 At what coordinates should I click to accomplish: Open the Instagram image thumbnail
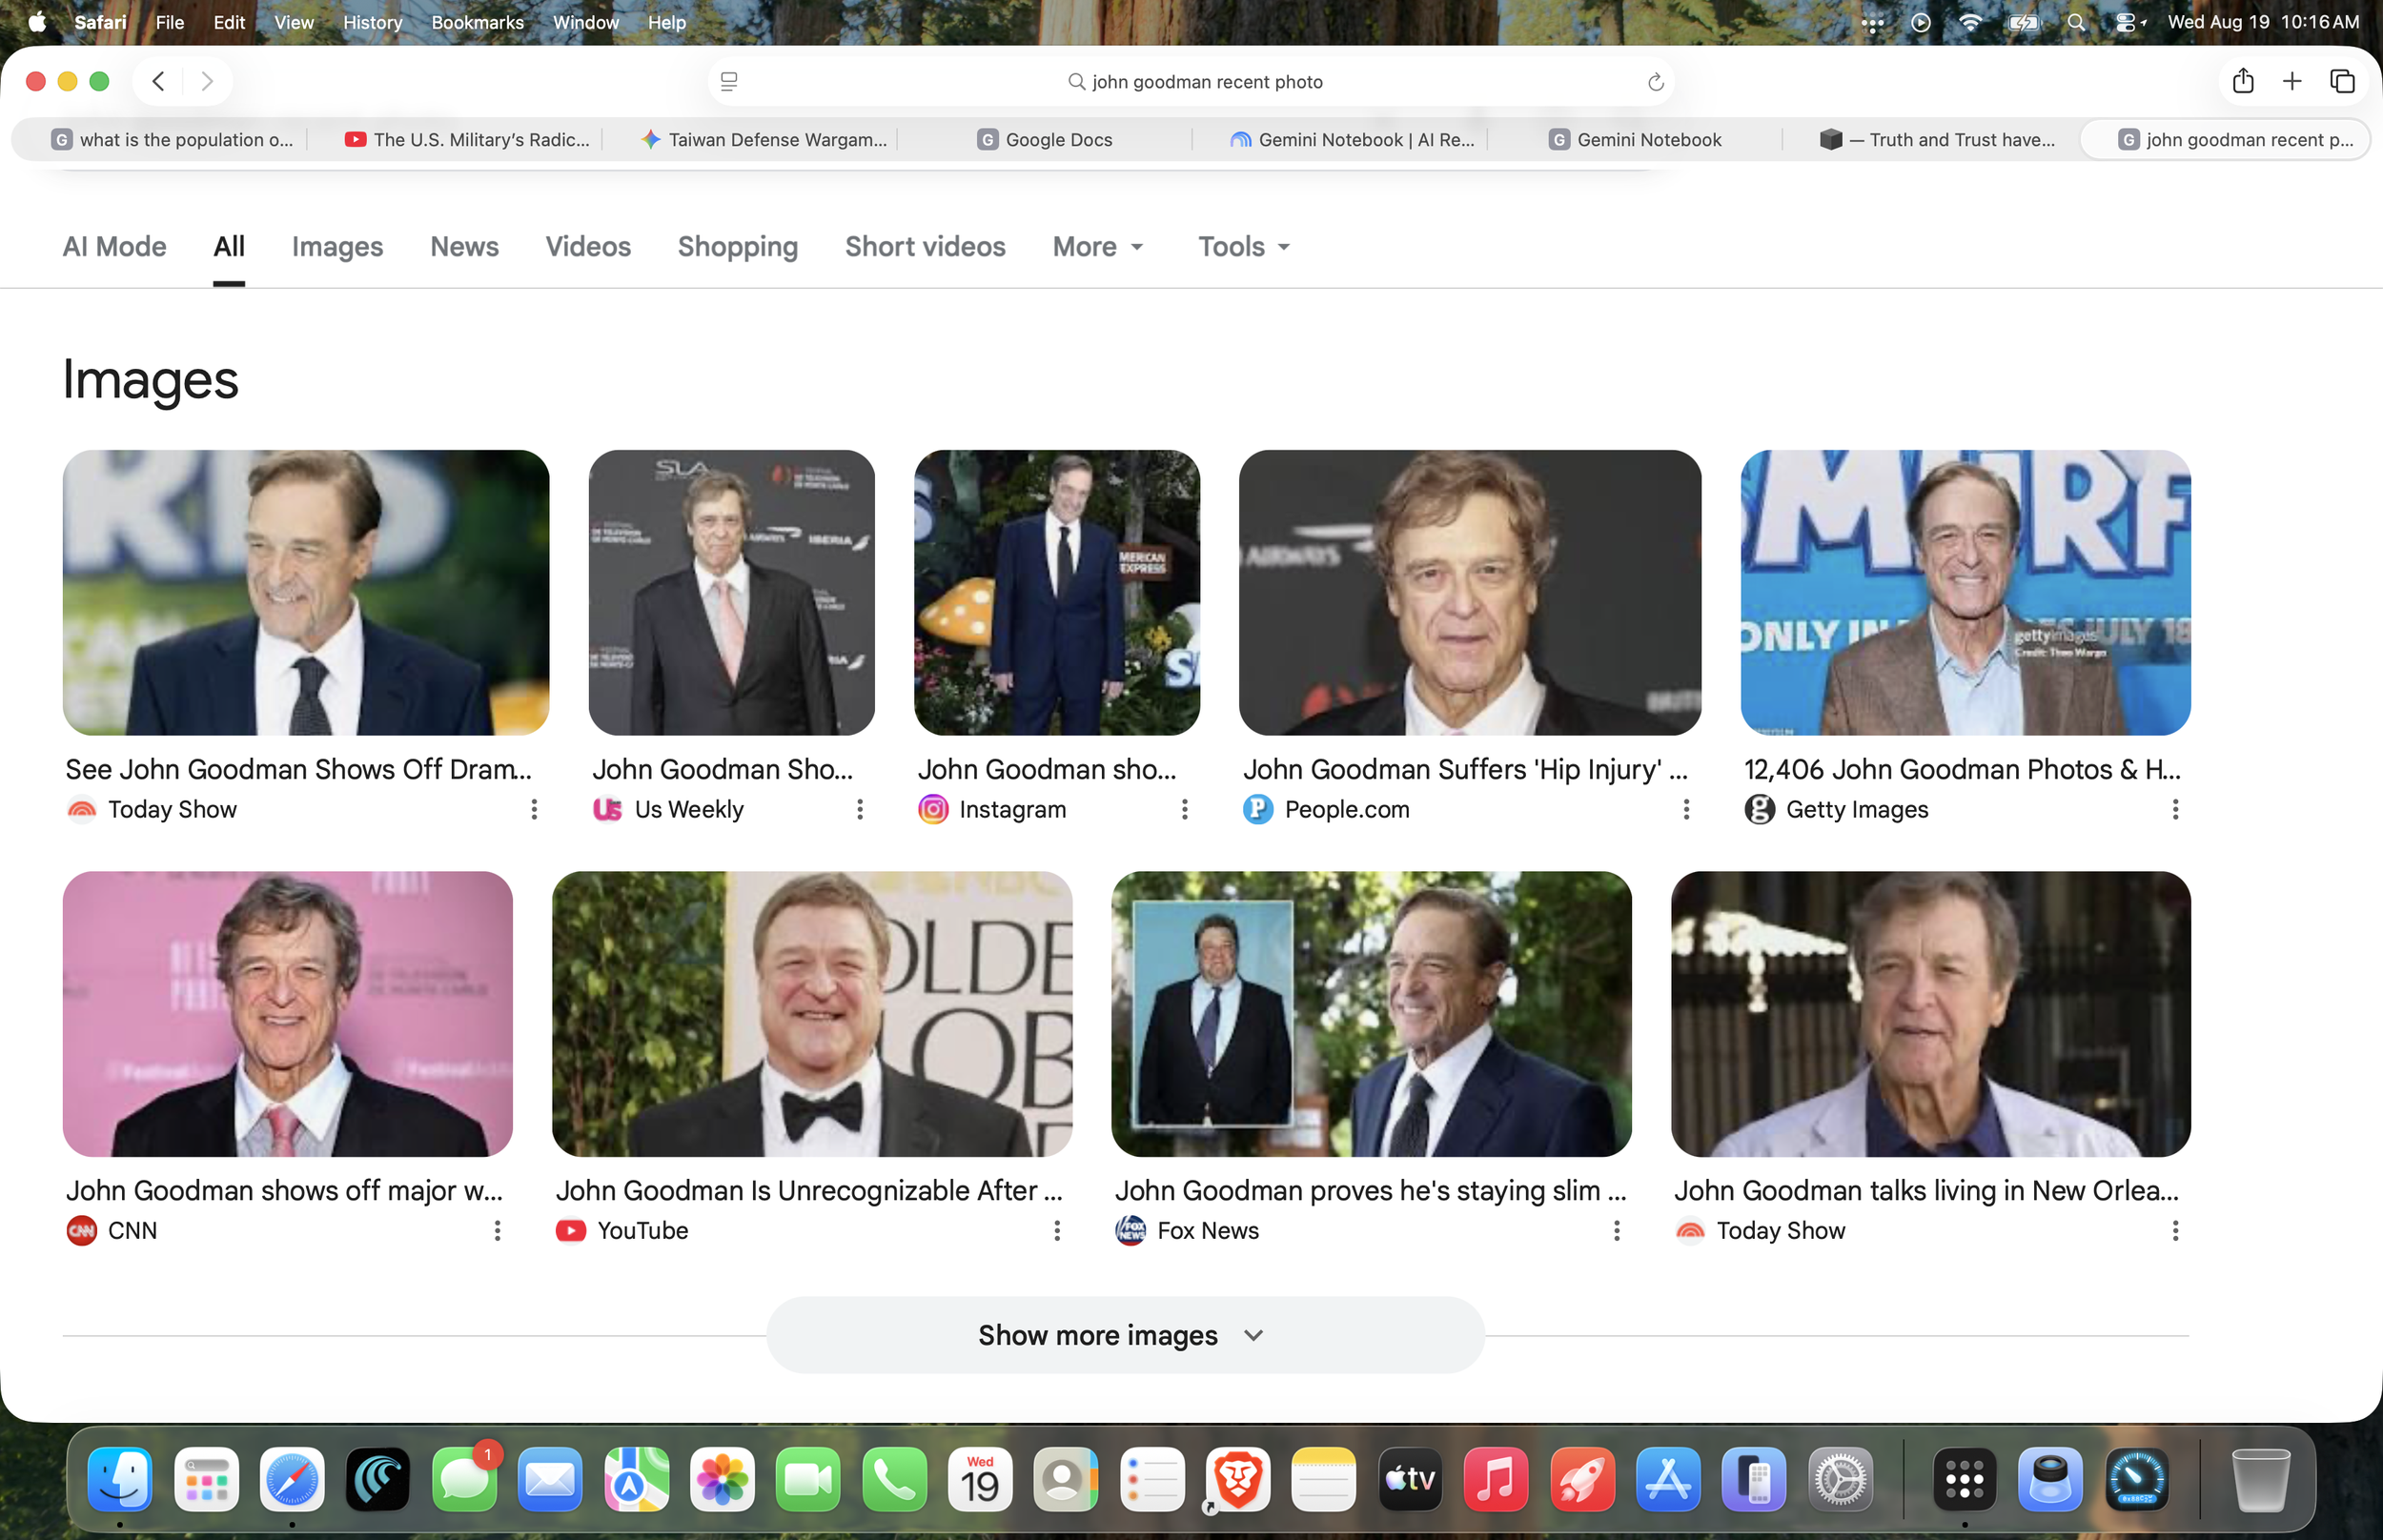point(1056,593)
